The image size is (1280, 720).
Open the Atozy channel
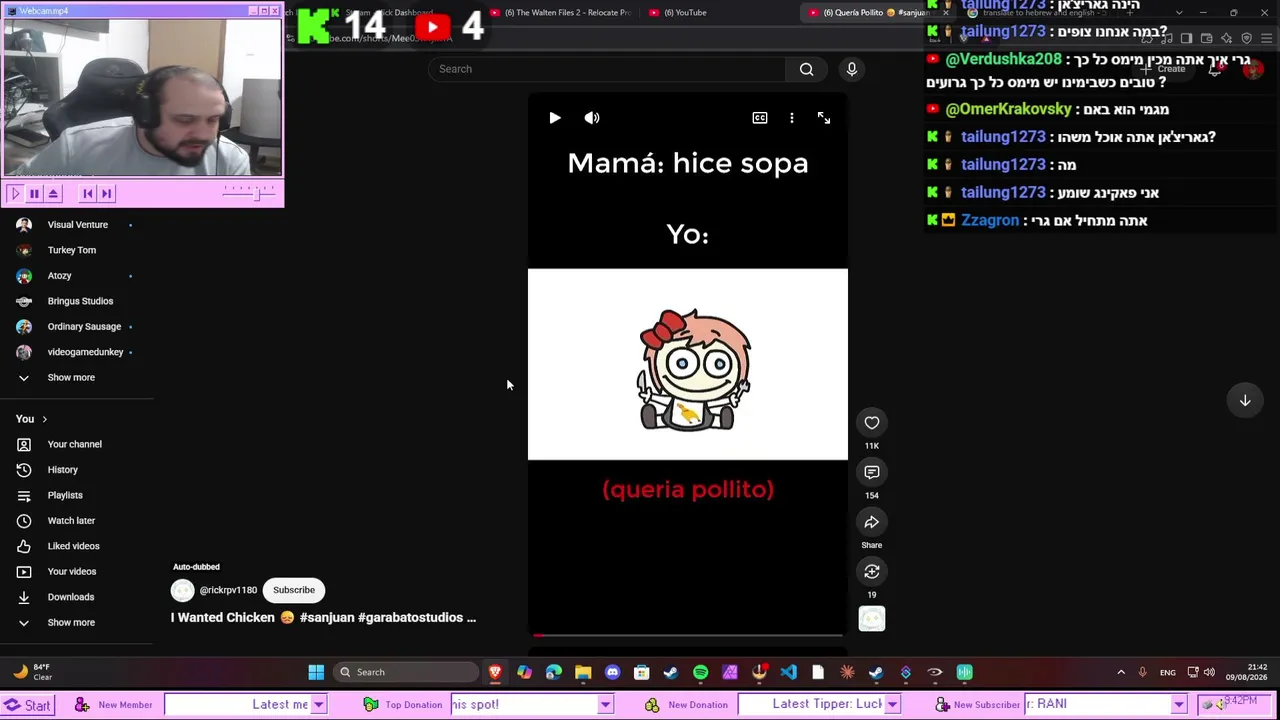[x=59, y=276]
